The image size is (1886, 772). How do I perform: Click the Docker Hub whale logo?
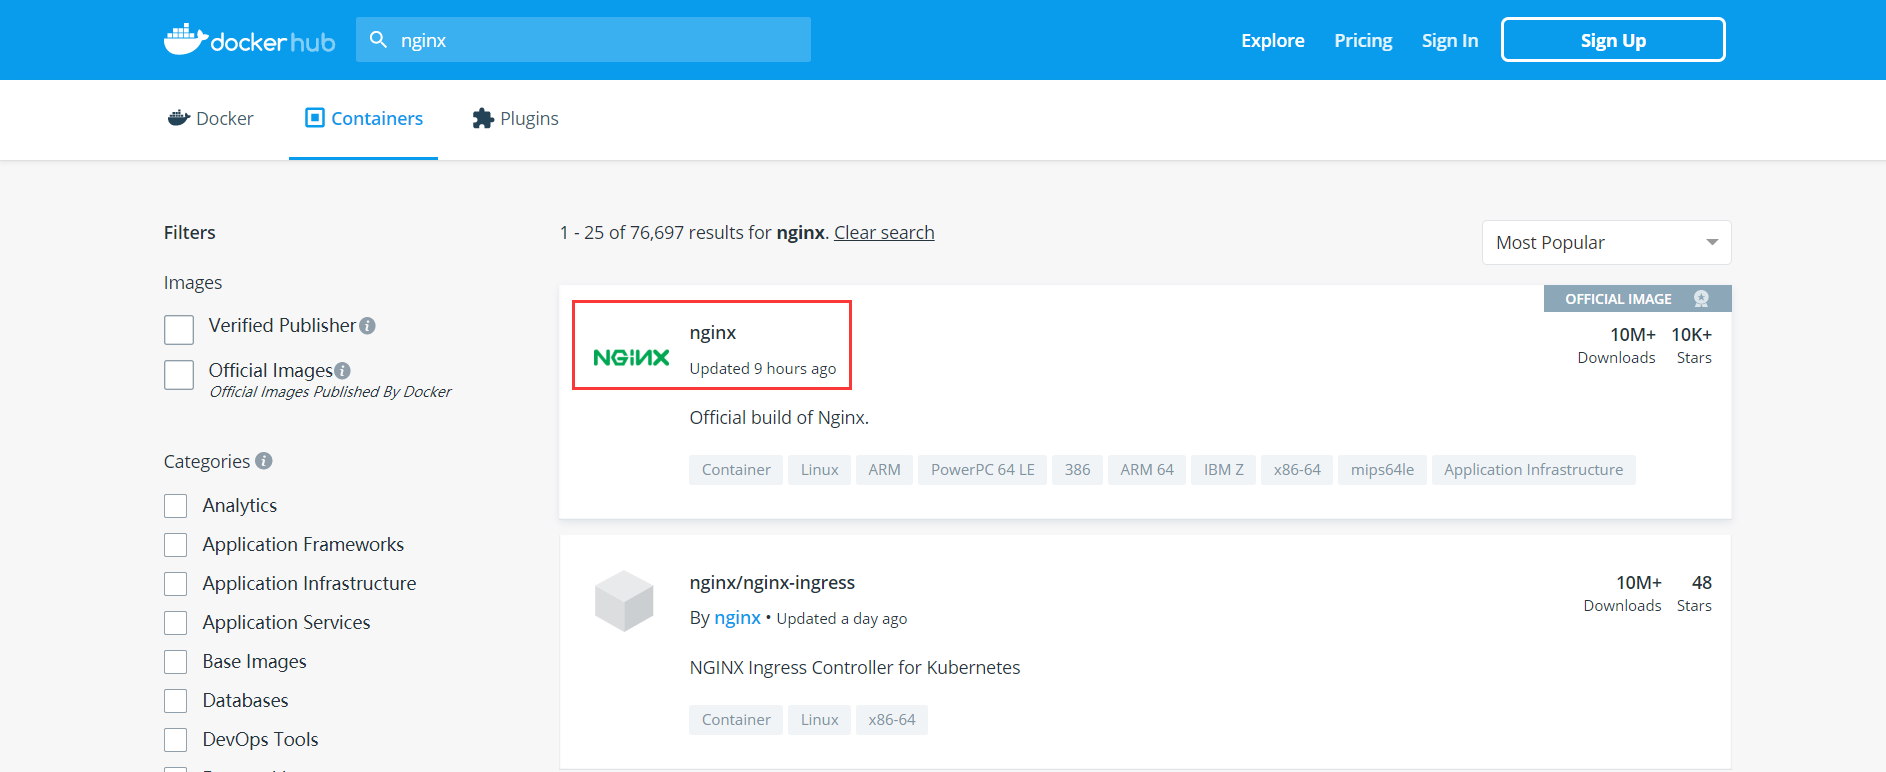(249, 40)
